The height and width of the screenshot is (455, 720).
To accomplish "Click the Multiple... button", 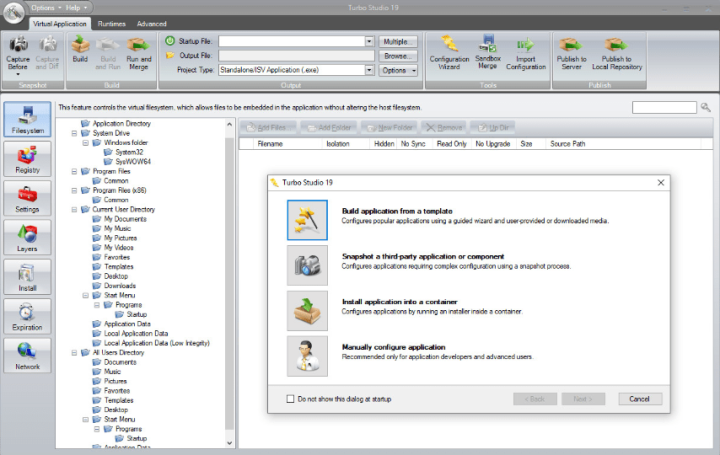I will pos(398,41).
